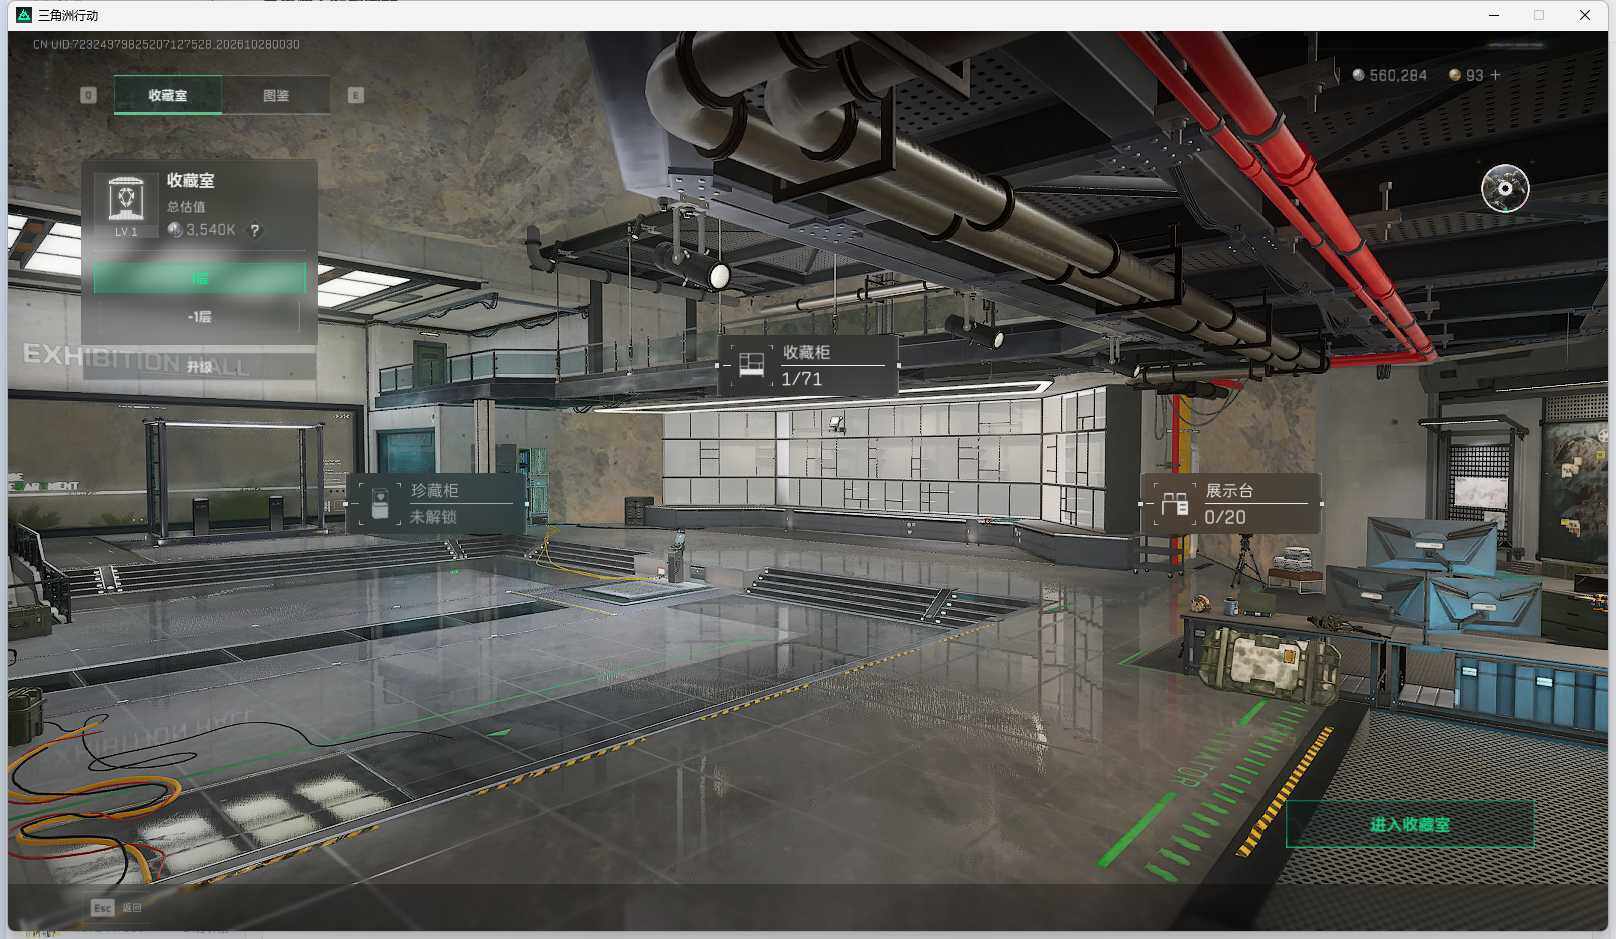Click the E key hint icon

click(x=355, y=95)
